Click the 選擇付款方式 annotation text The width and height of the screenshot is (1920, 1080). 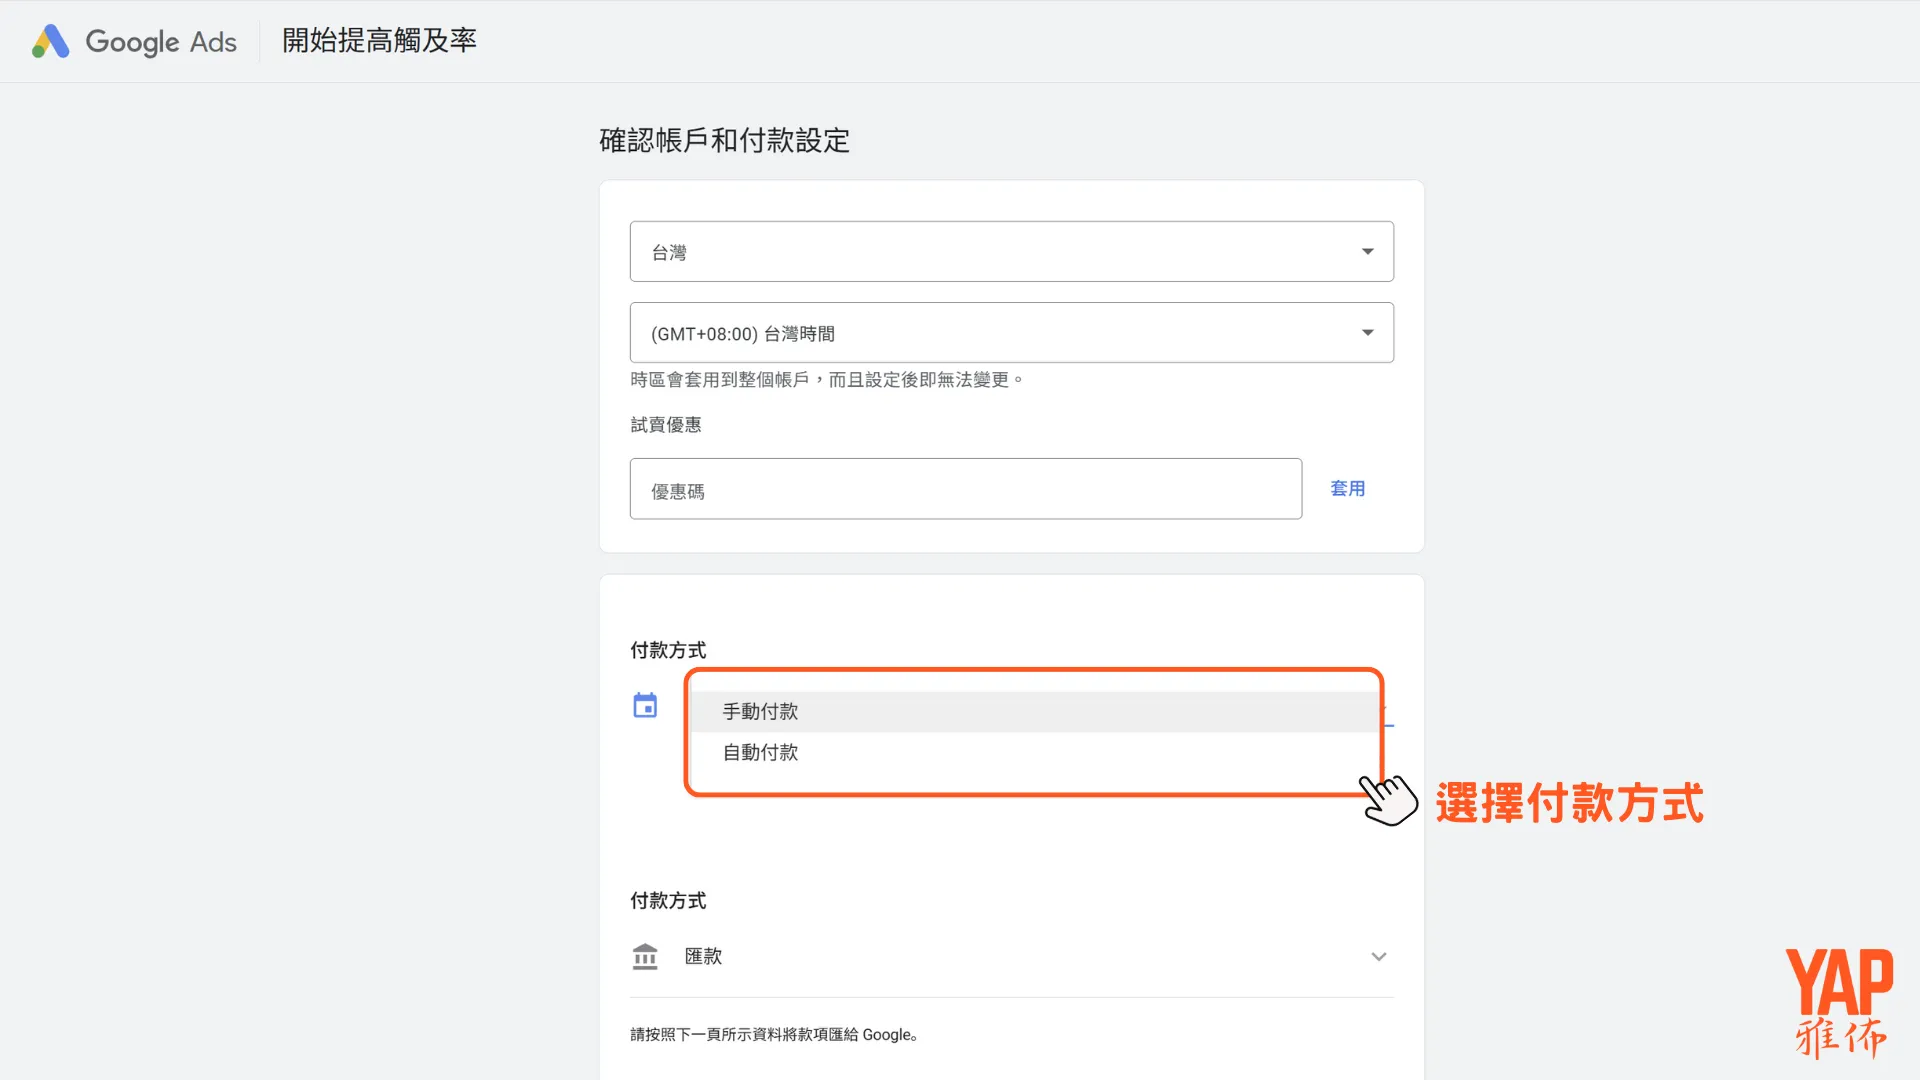click(x=1570, y=801)
